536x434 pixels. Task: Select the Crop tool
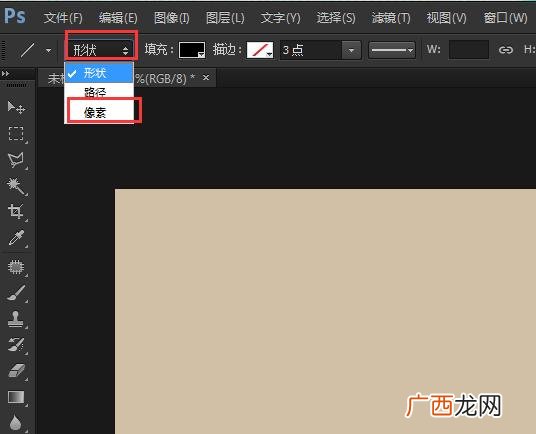tap(16, 212)
